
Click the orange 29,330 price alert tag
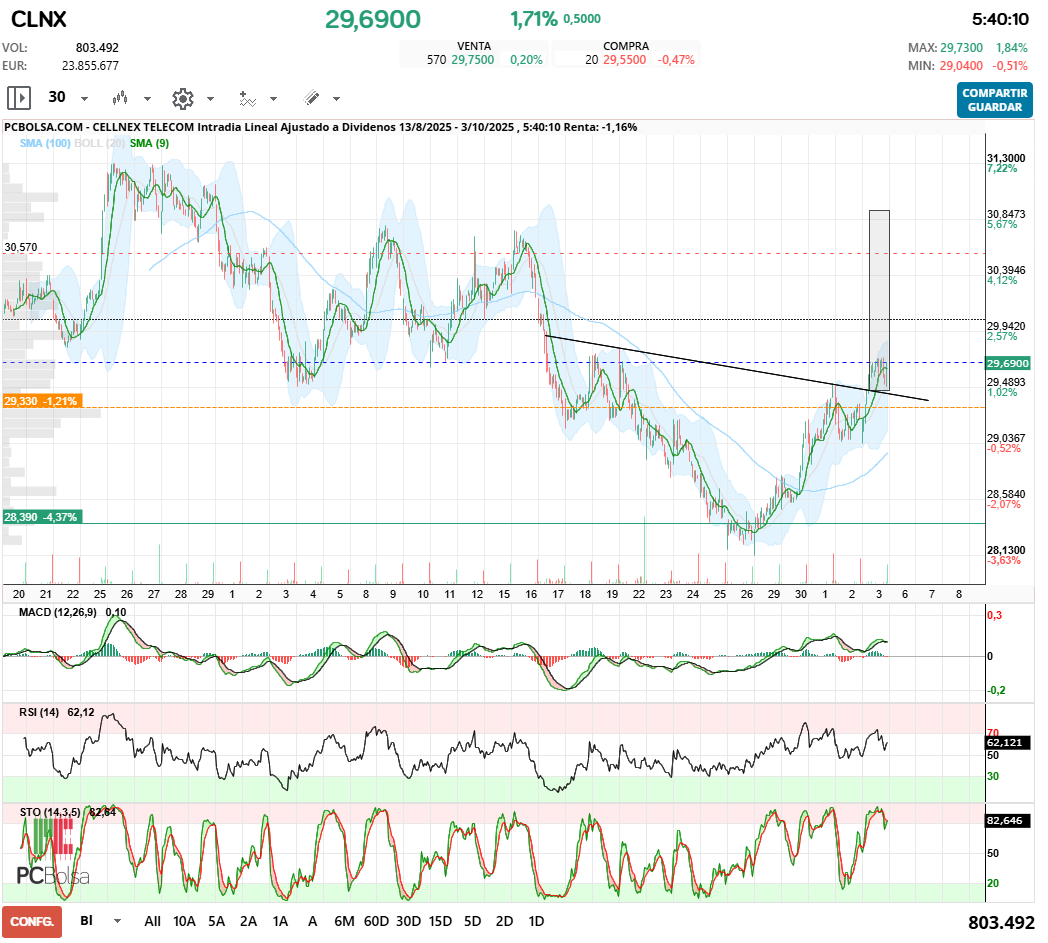[x=41, y=401]
